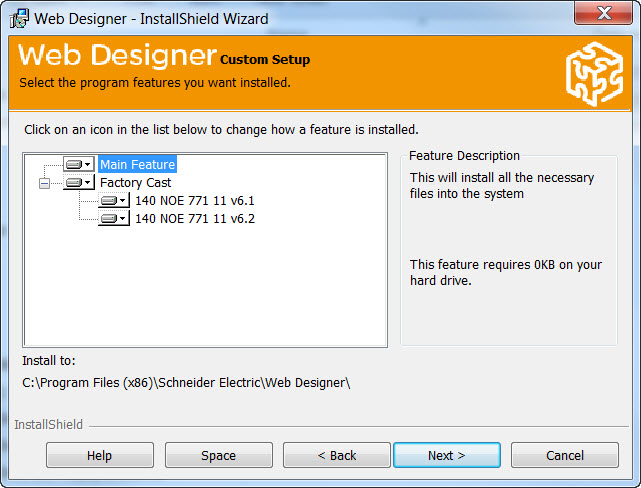Select the 140 NOE 771 11 v6.1 row
This screenshot has width=641, height=488.
195,201
